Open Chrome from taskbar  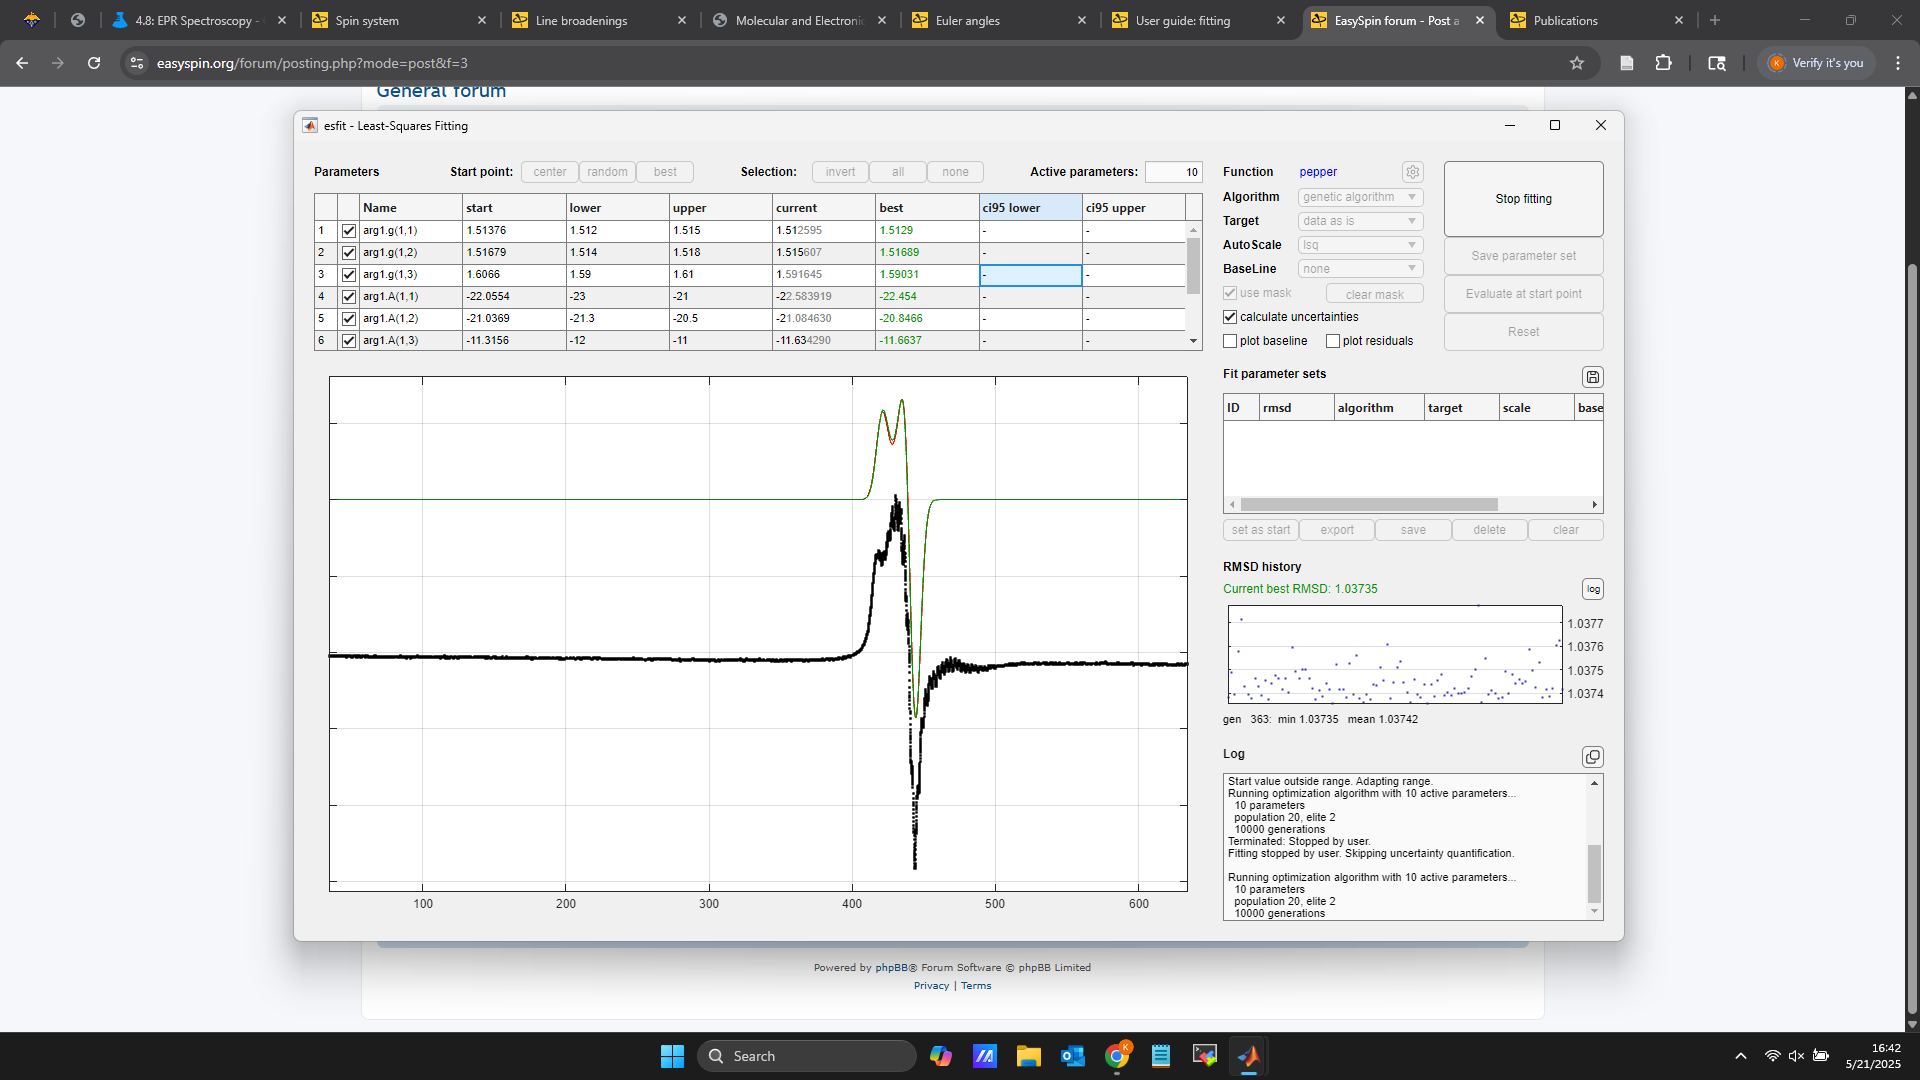(1117, 1056)
